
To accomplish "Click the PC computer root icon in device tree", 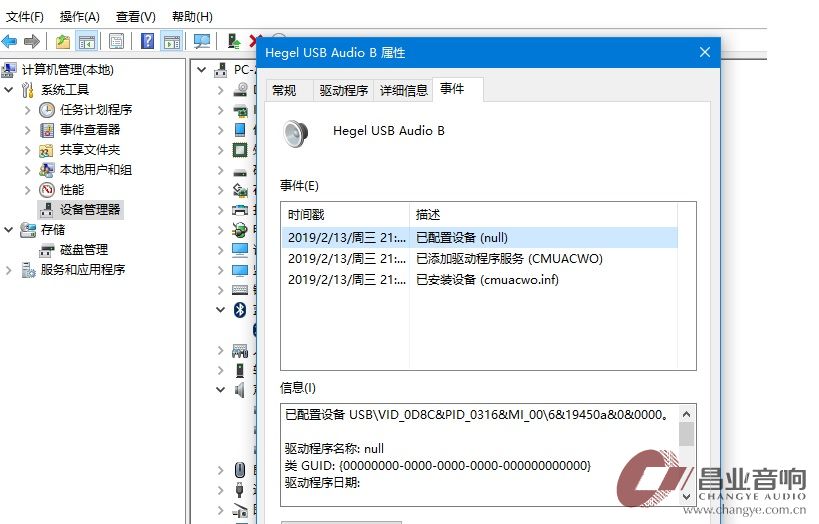I will 221,69.
